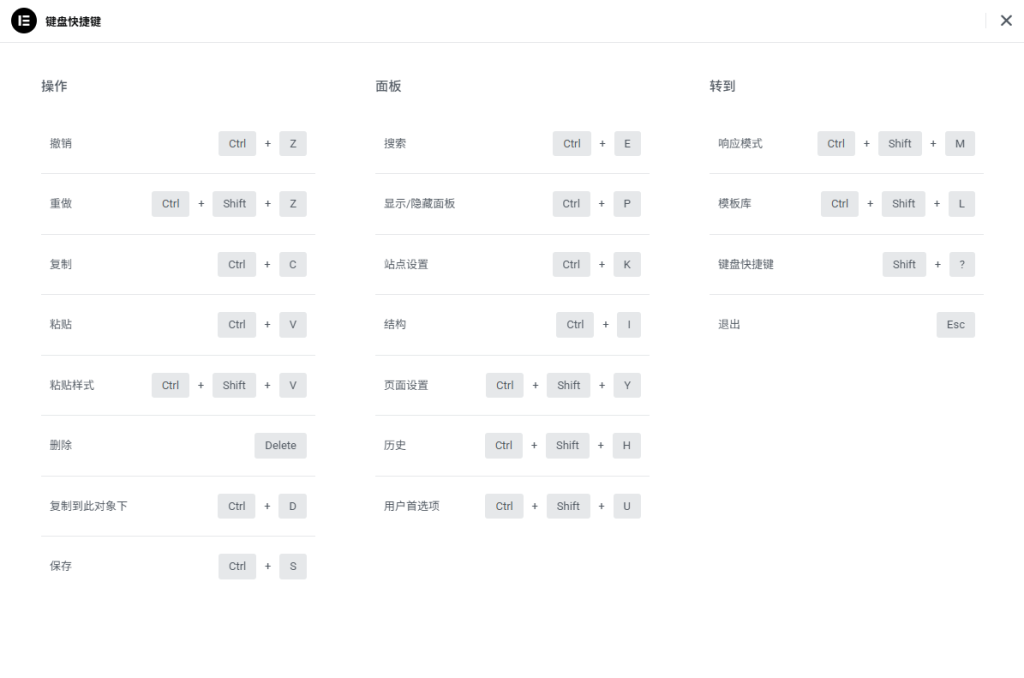
Task: Click the I key in 结构 row
Action: pyautogui.click(x=629, y=325)
